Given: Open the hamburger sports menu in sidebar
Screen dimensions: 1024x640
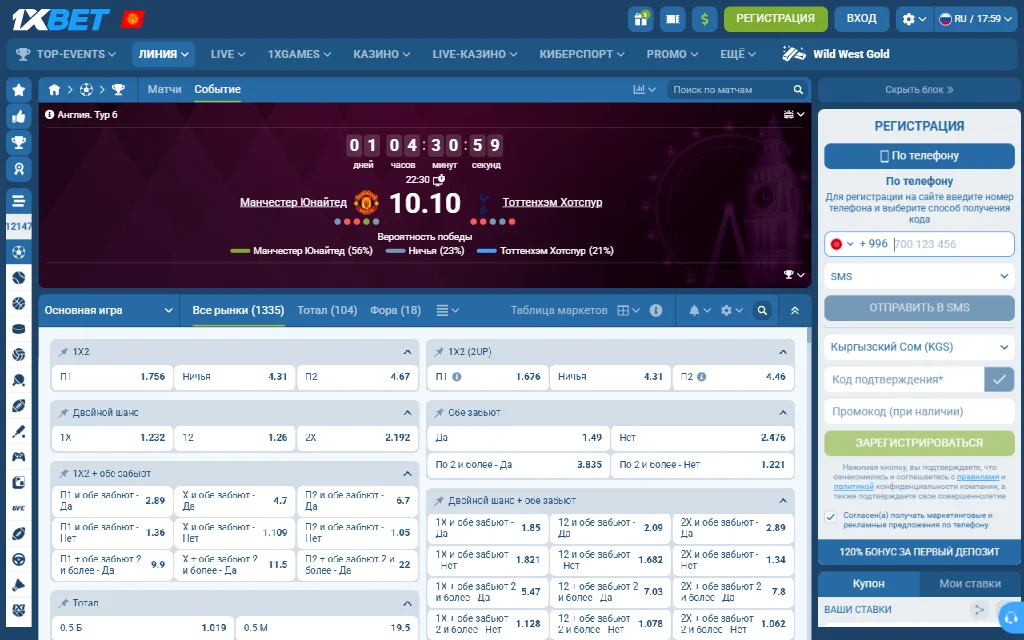Looking at the screenshot, I should pos(19,201).
